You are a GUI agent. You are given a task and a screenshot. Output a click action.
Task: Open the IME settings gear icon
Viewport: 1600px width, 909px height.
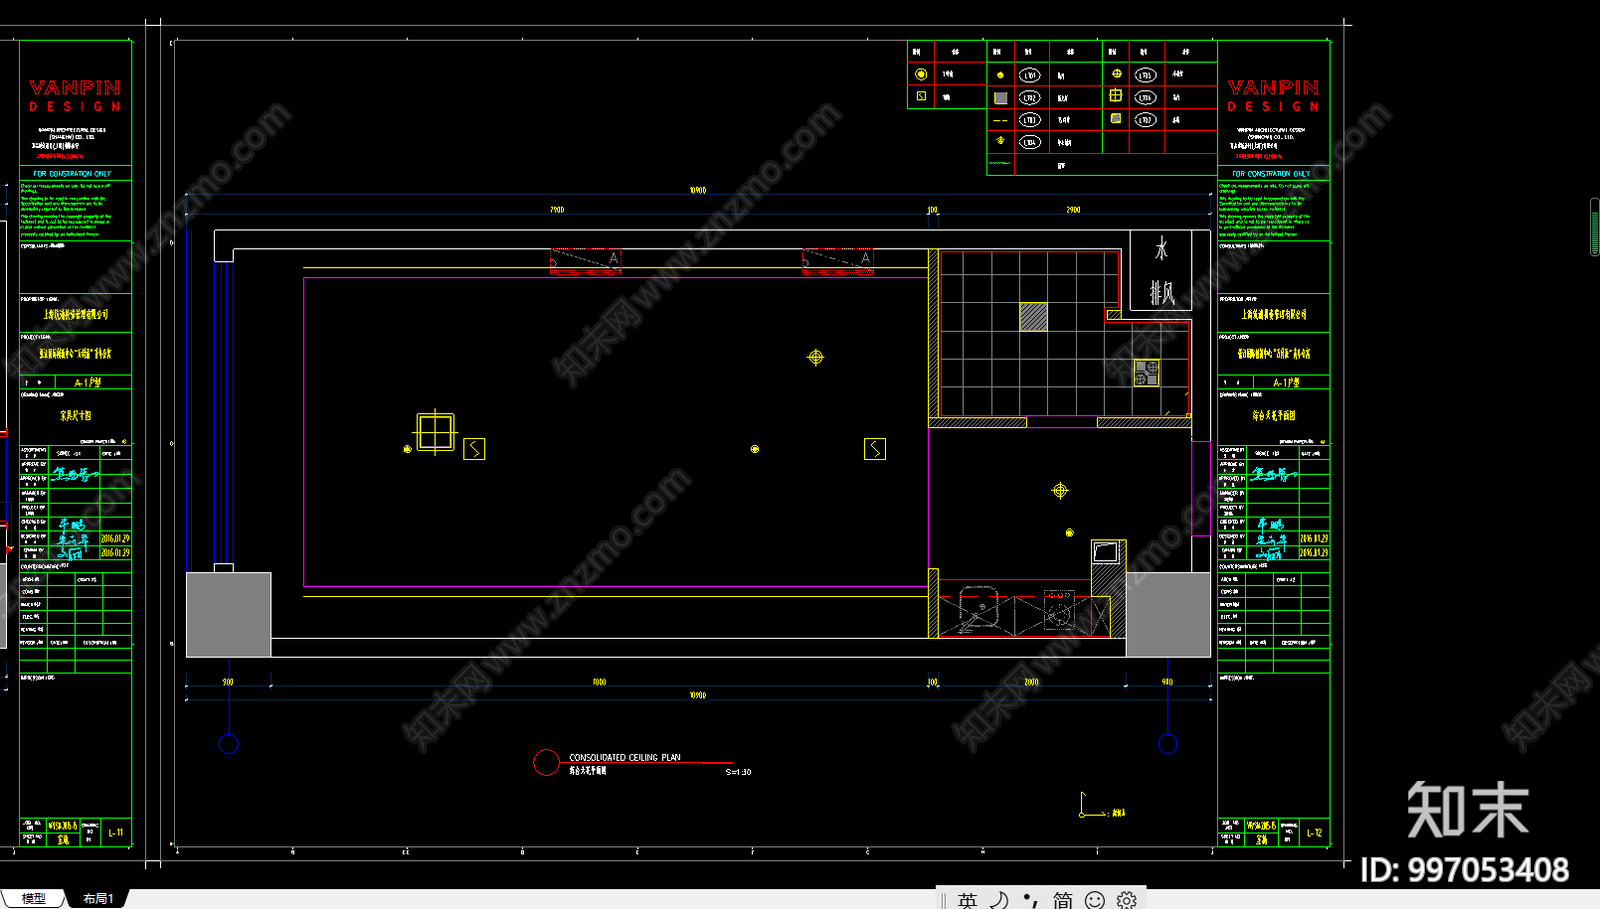click(x=1127, y=900)
